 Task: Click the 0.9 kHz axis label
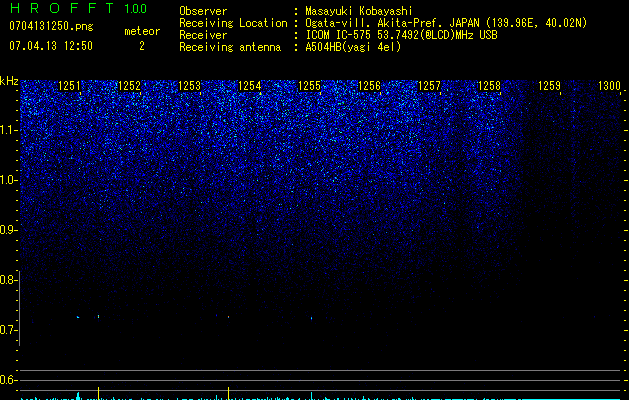(x=8, y=230)
